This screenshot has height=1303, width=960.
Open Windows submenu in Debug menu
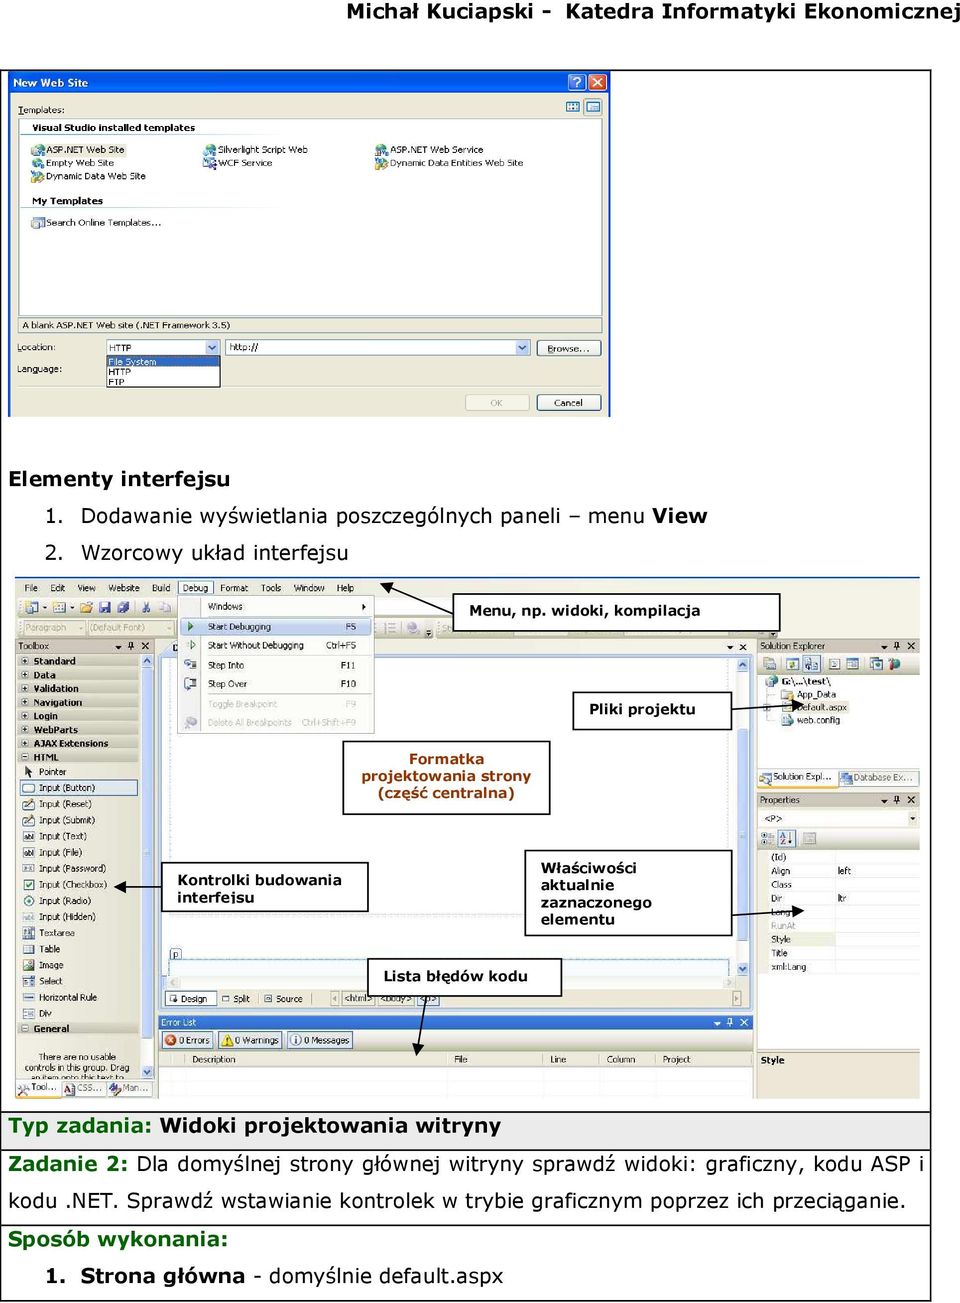[x=274, y=607]
